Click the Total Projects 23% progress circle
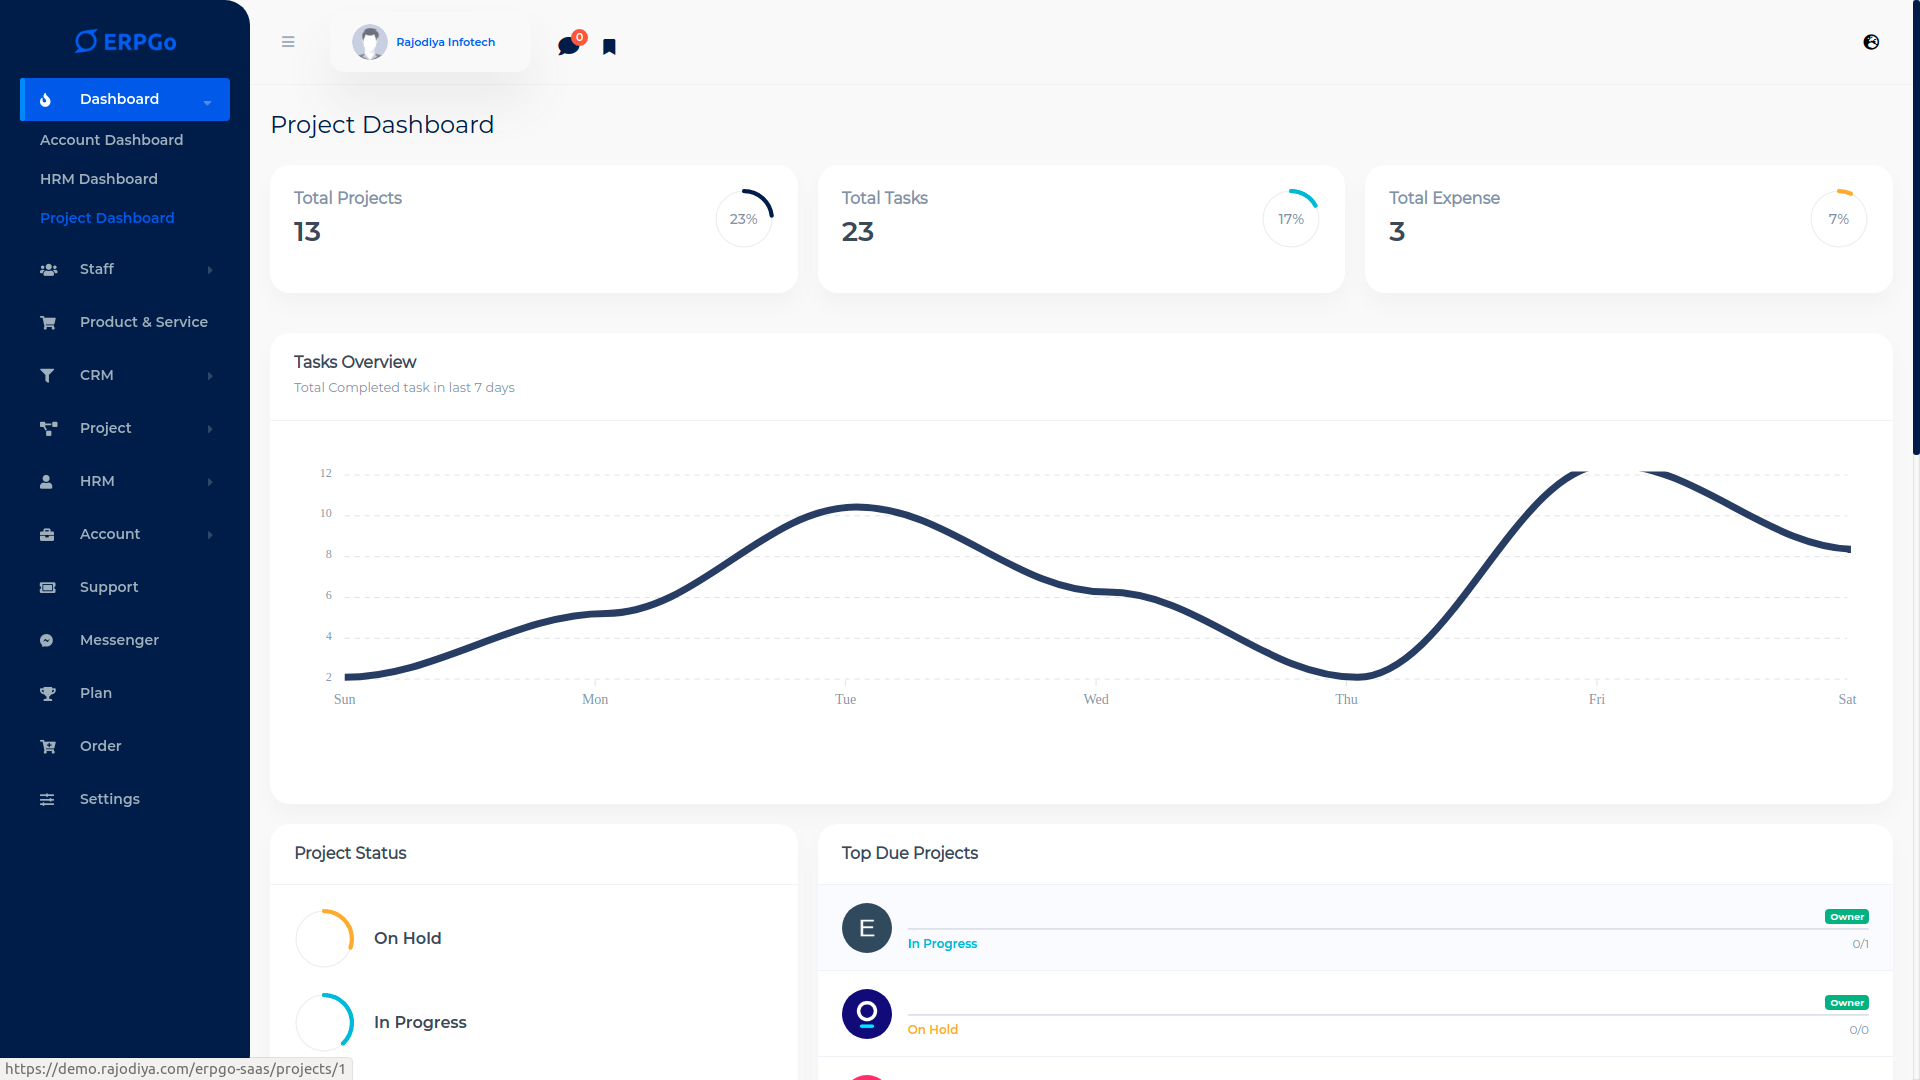 [744, 219]
